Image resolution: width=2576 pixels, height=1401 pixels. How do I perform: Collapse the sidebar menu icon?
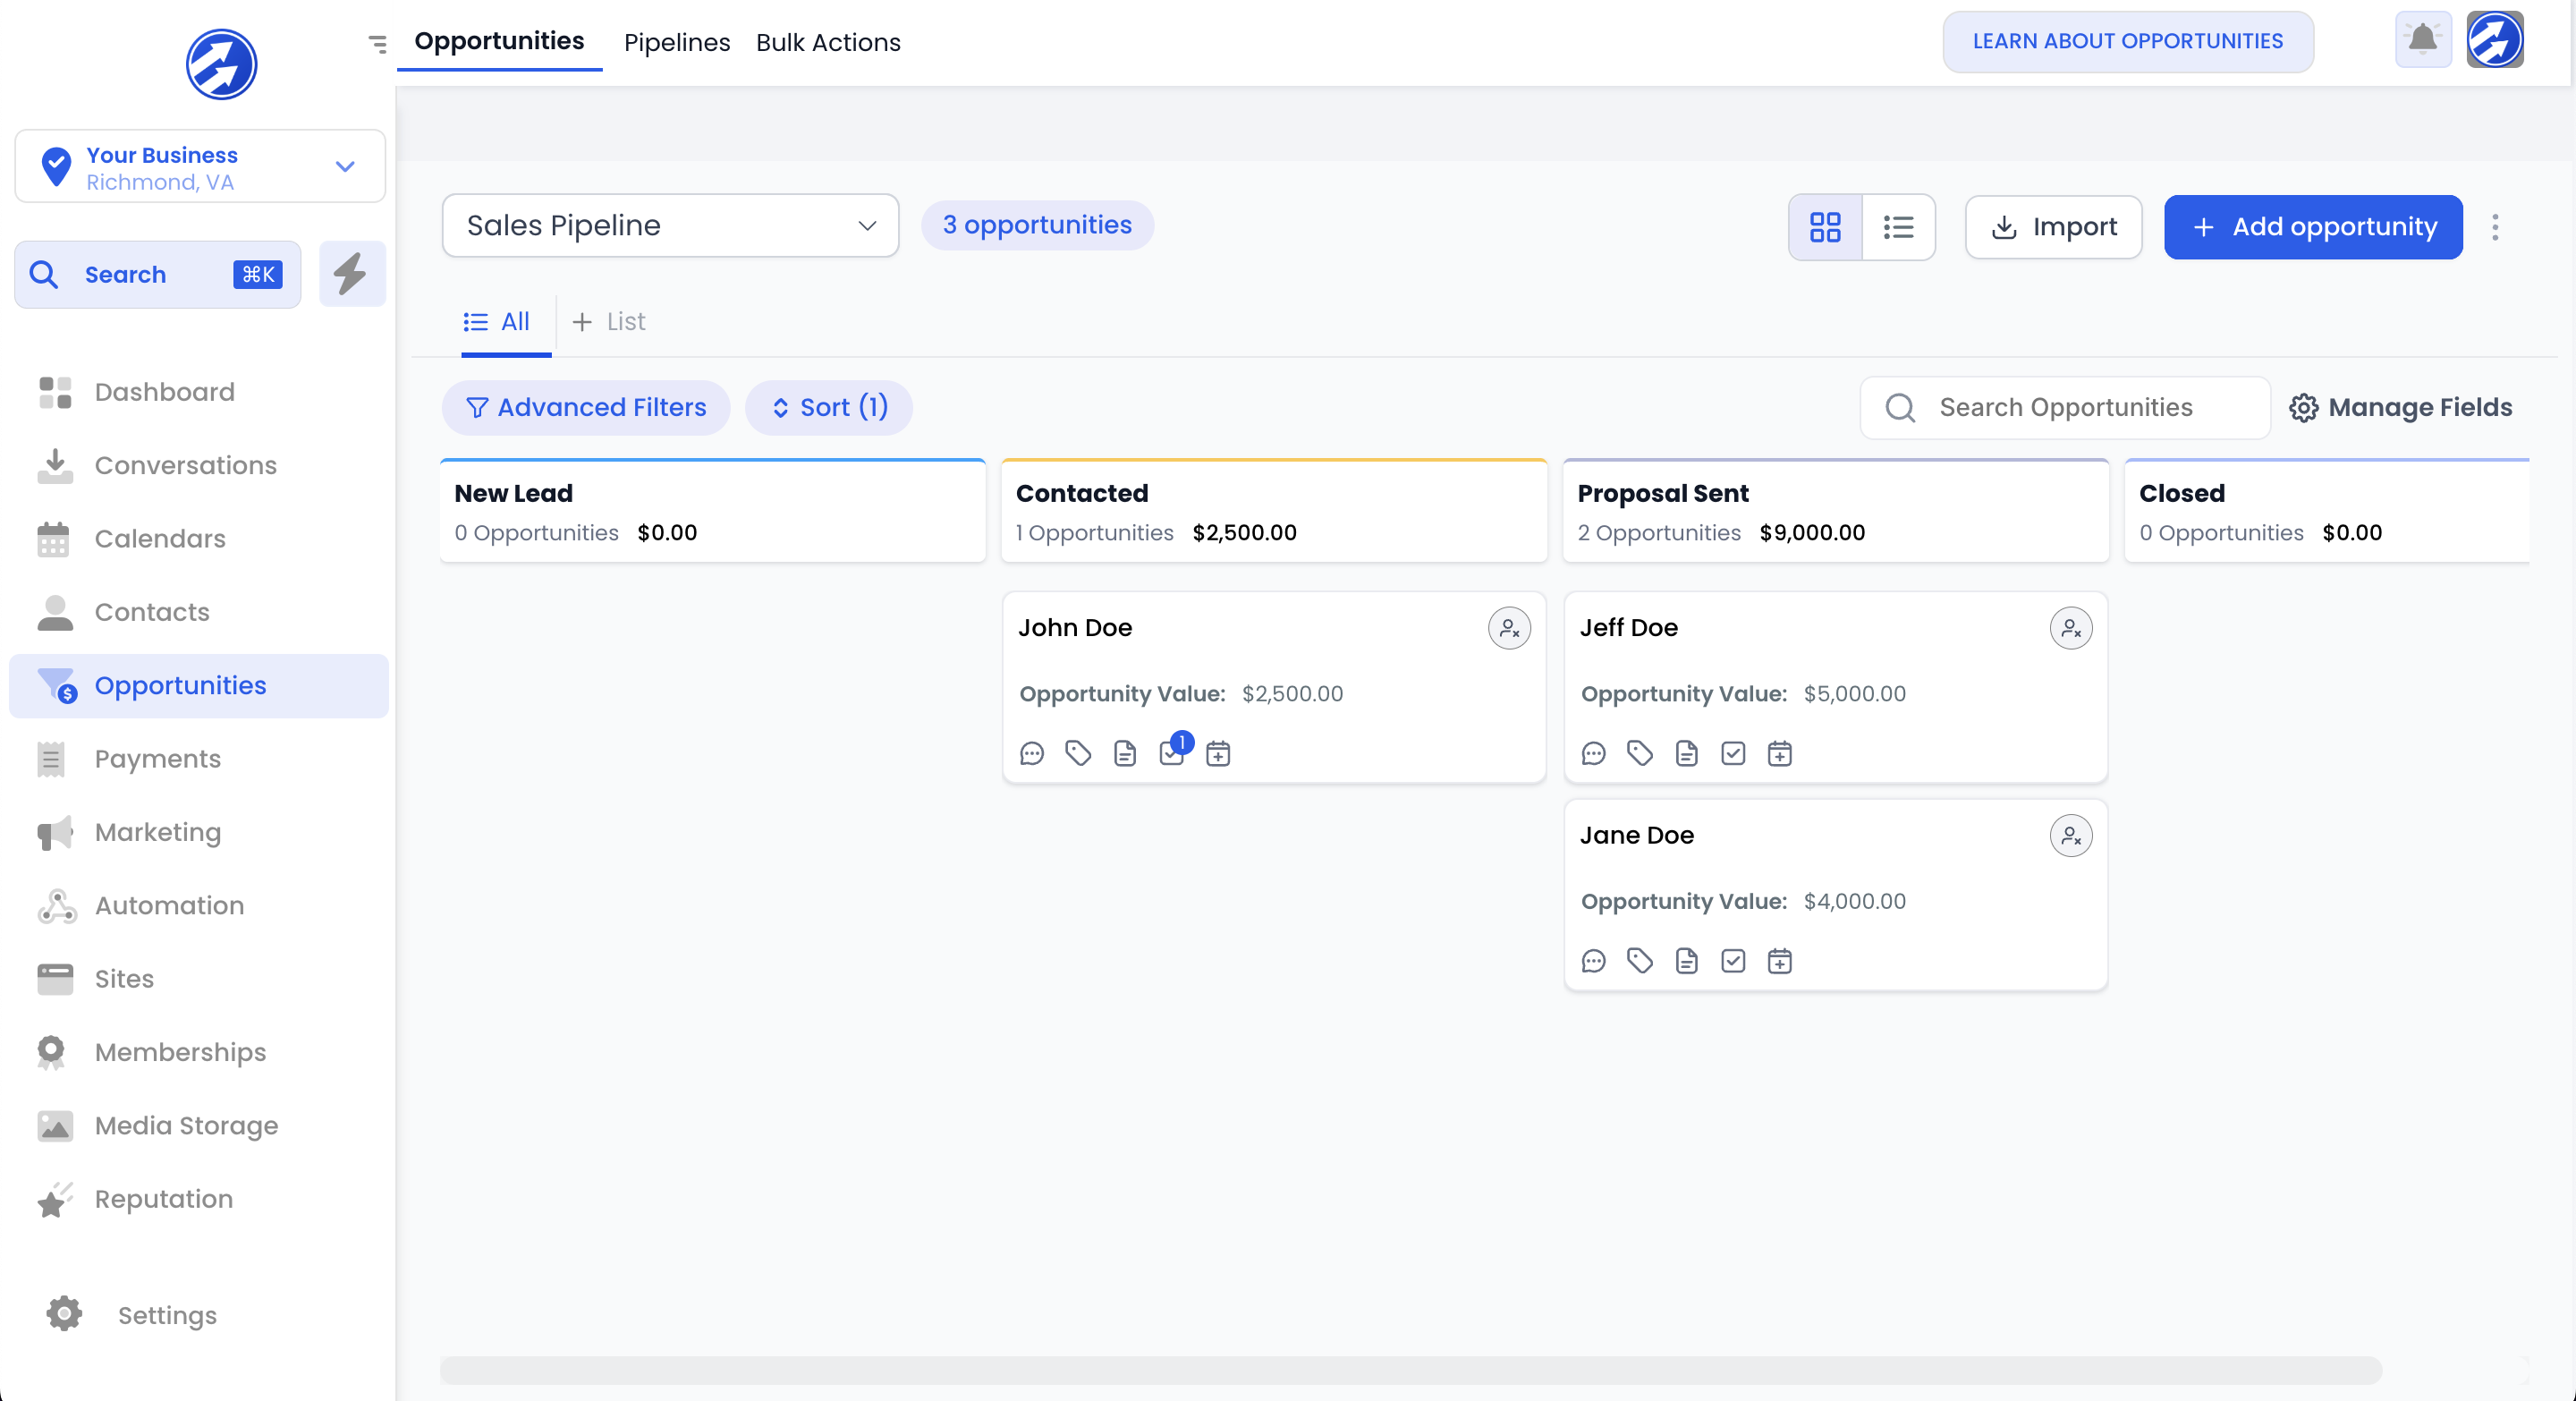point(377,43)
